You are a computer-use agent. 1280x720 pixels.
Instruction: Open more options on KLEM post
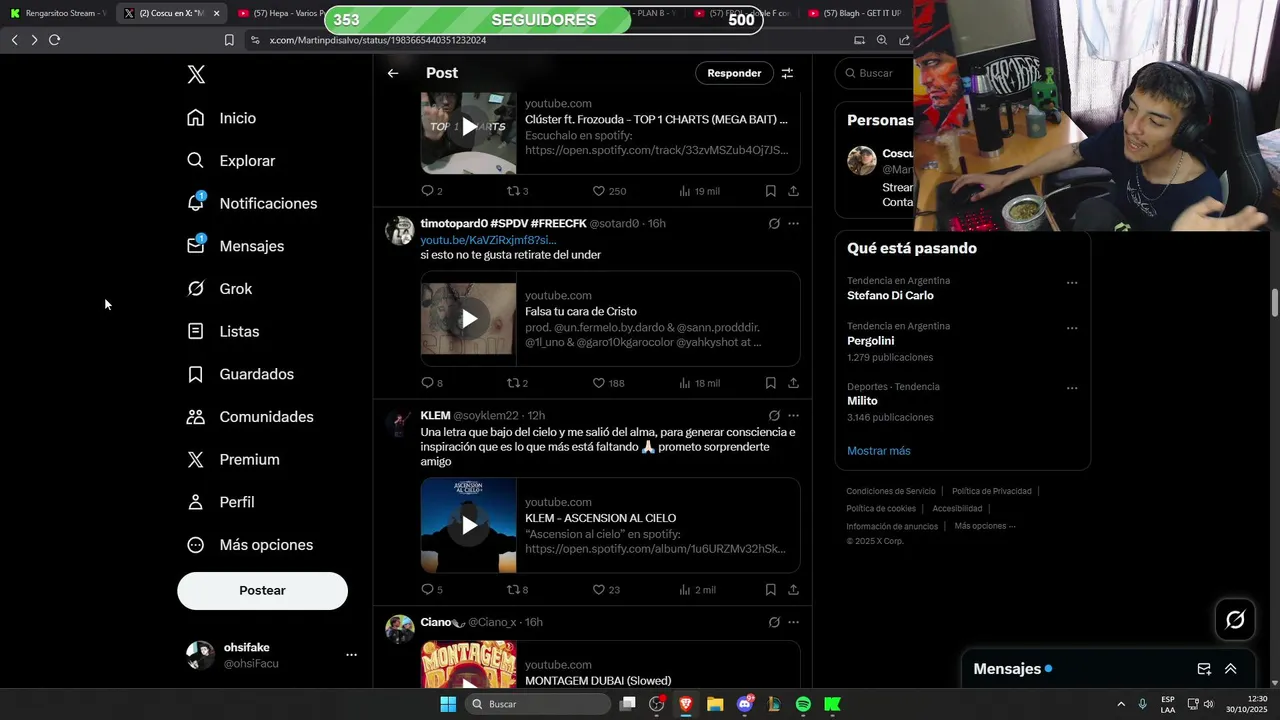point(793,415)
